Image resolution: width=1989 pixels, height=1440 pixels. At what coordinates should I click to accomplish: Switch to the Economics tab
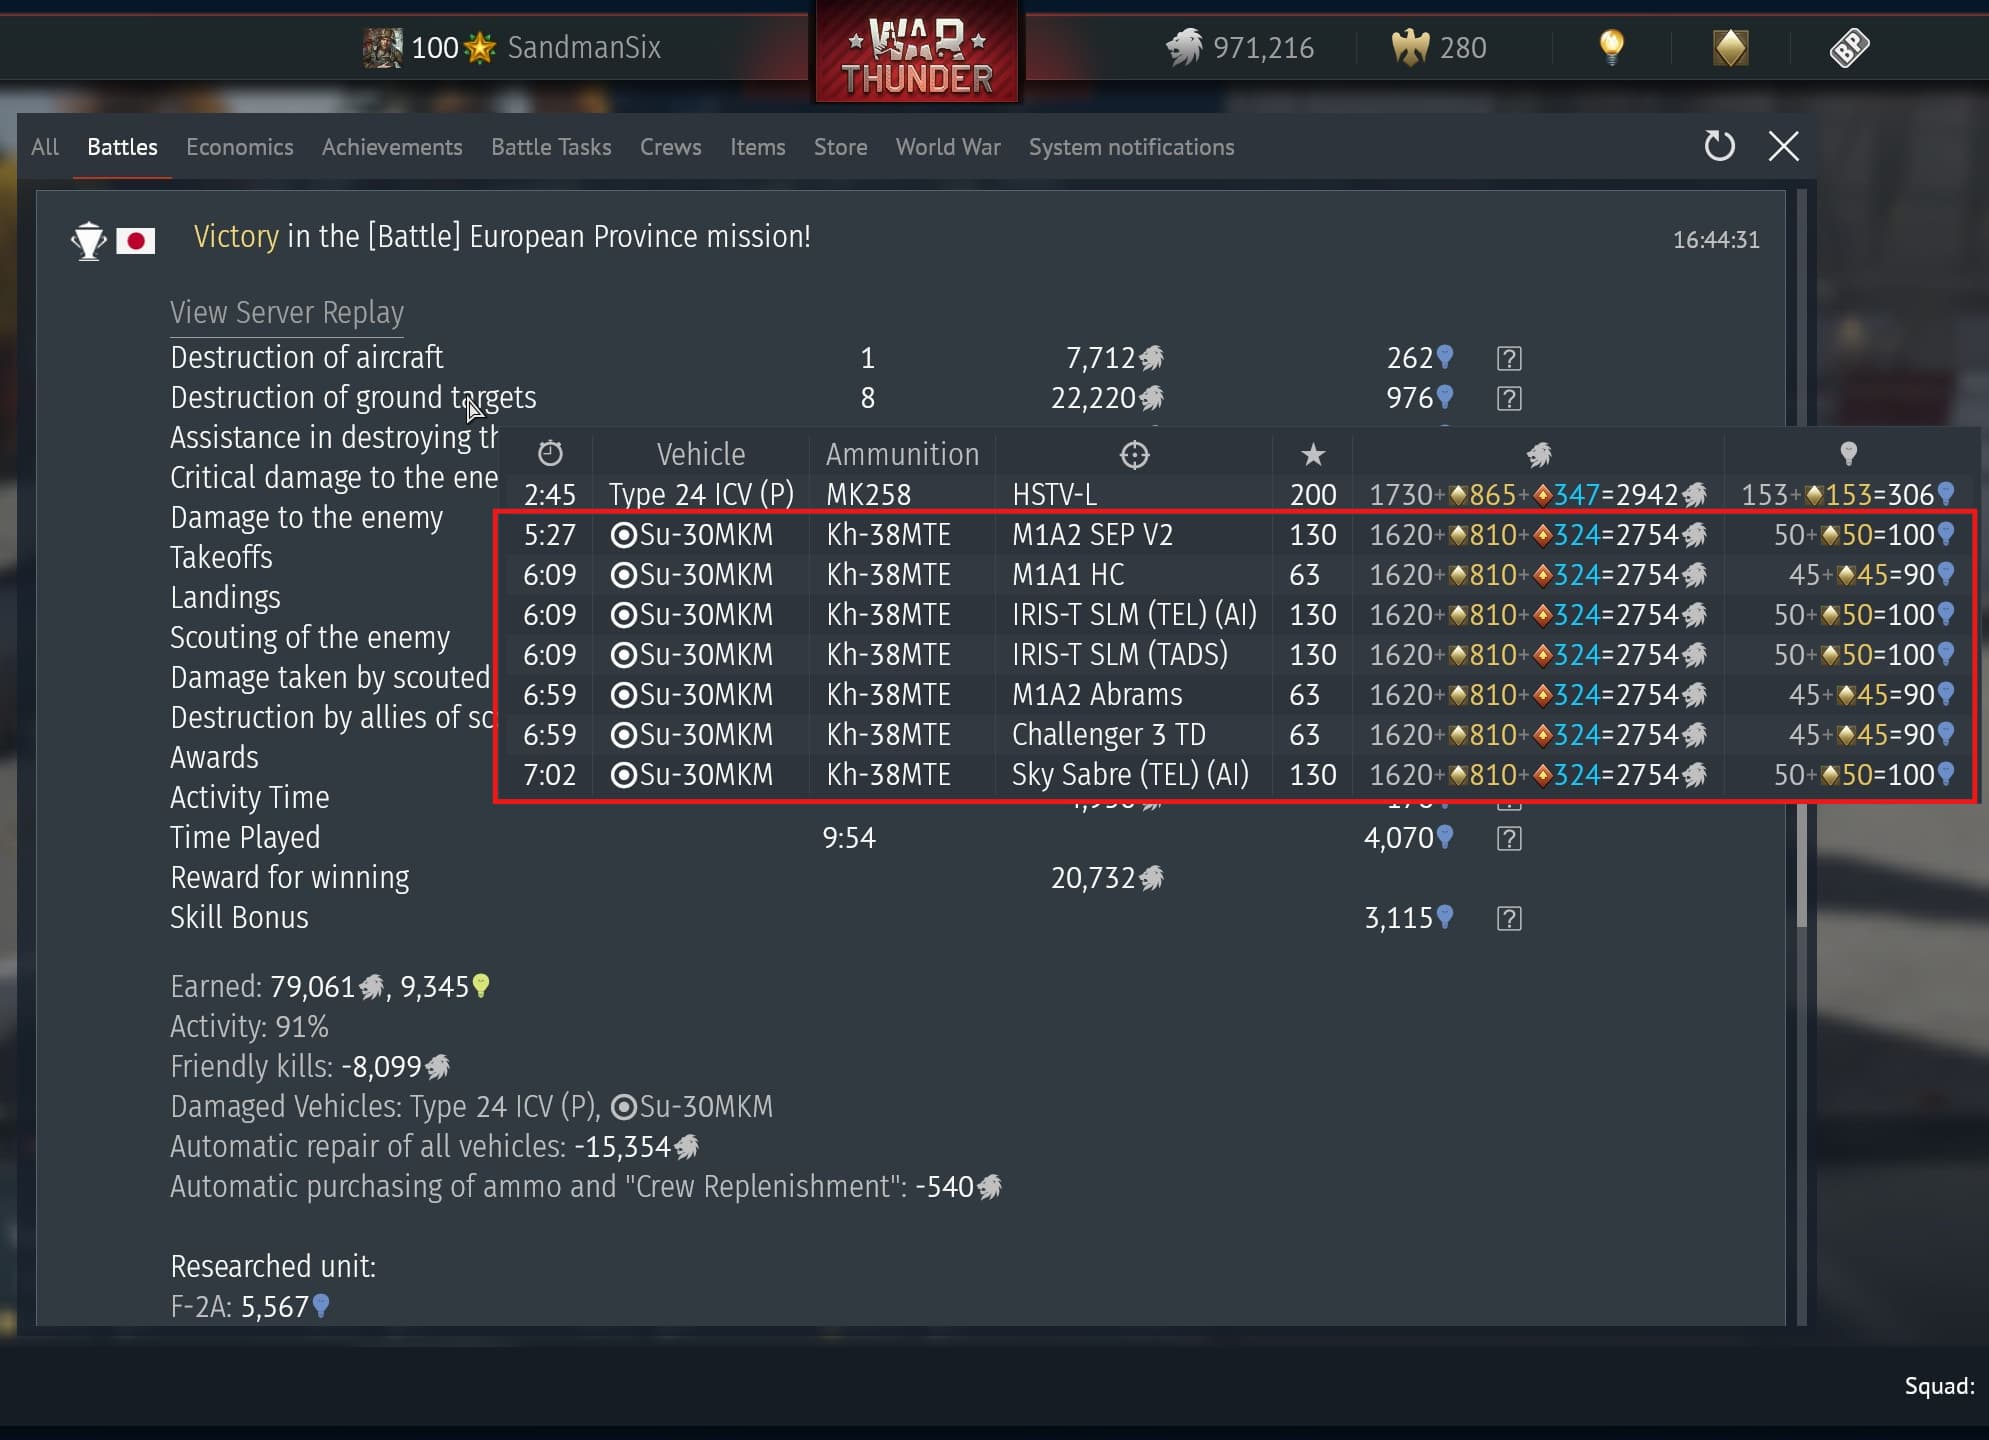pos(240,147)
